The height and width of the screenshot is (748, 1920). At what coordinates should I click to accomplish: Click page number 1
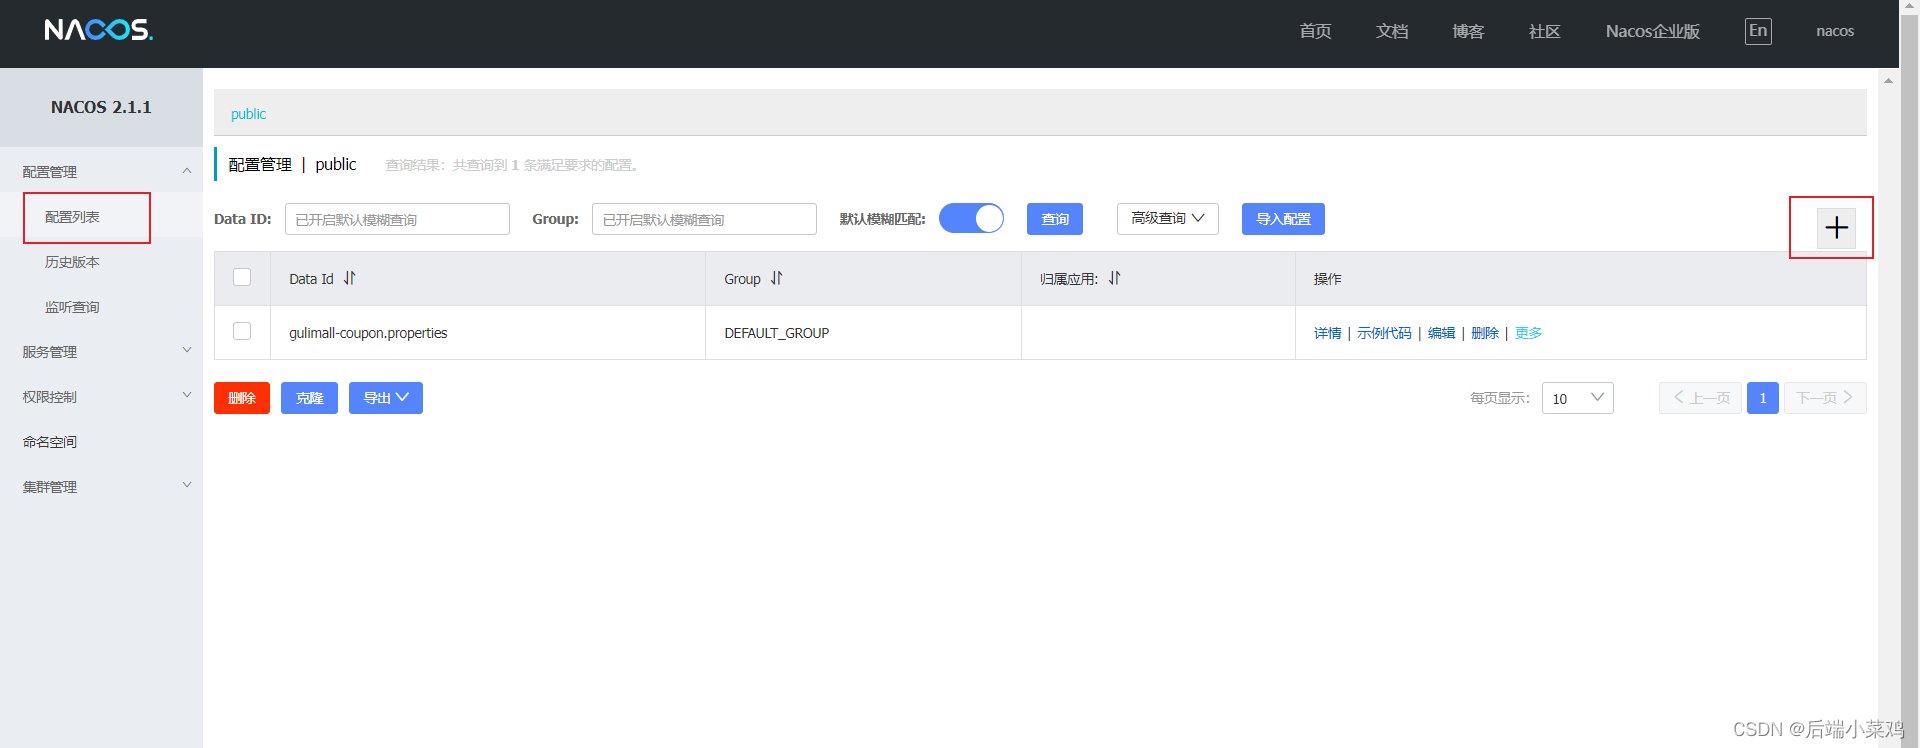1763,398
